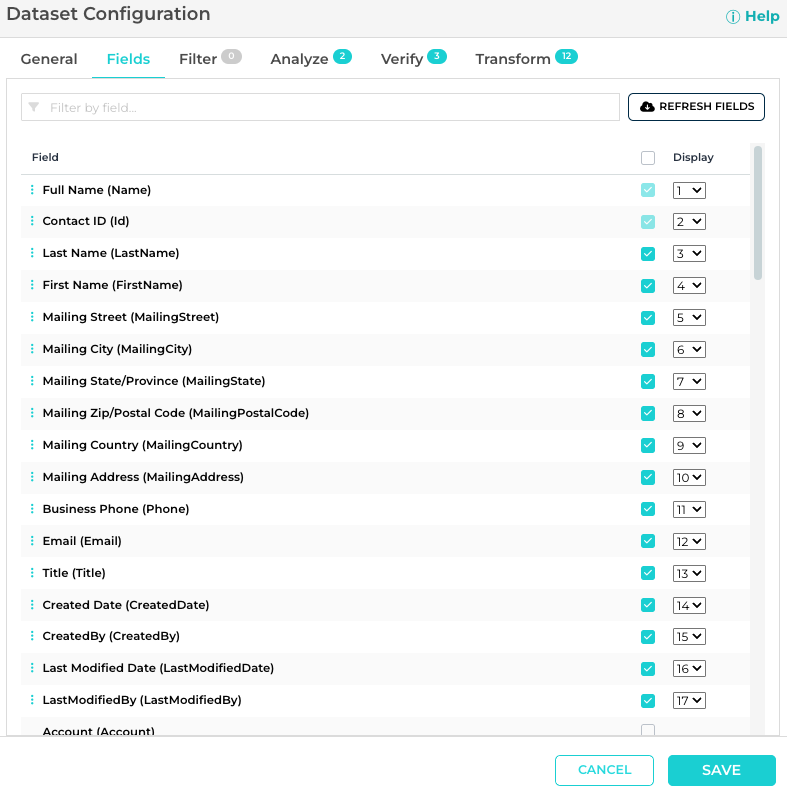787x794 pixels.
Task: Click the drag handle for Last Name row
Action: click(32, 253)
